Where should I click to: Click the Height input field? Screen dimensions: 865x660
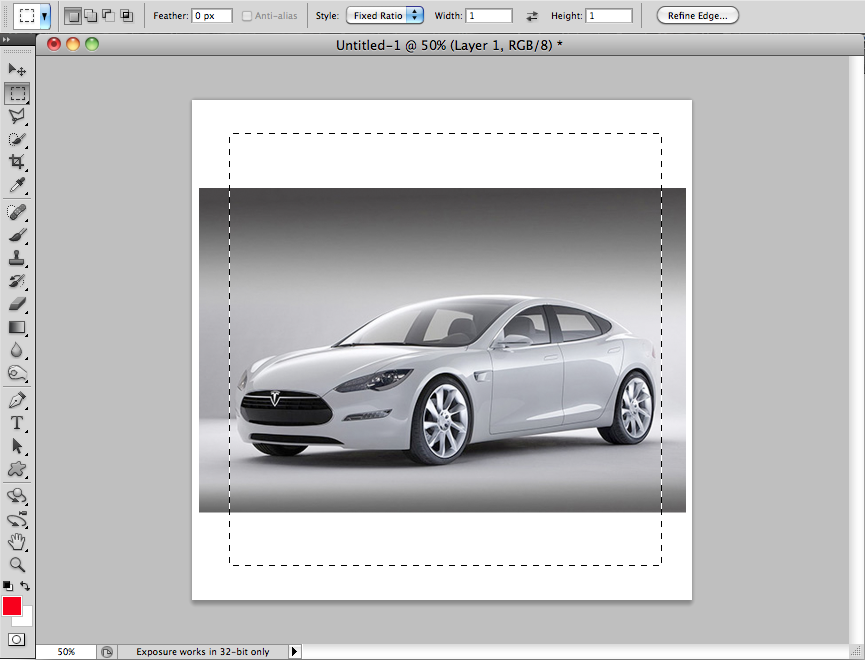click(x=609, y=15)
